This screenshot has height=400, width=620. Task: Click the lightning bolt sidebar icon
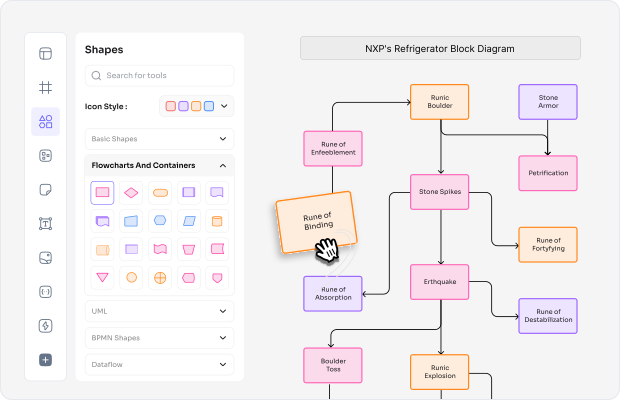coord(45,326)
